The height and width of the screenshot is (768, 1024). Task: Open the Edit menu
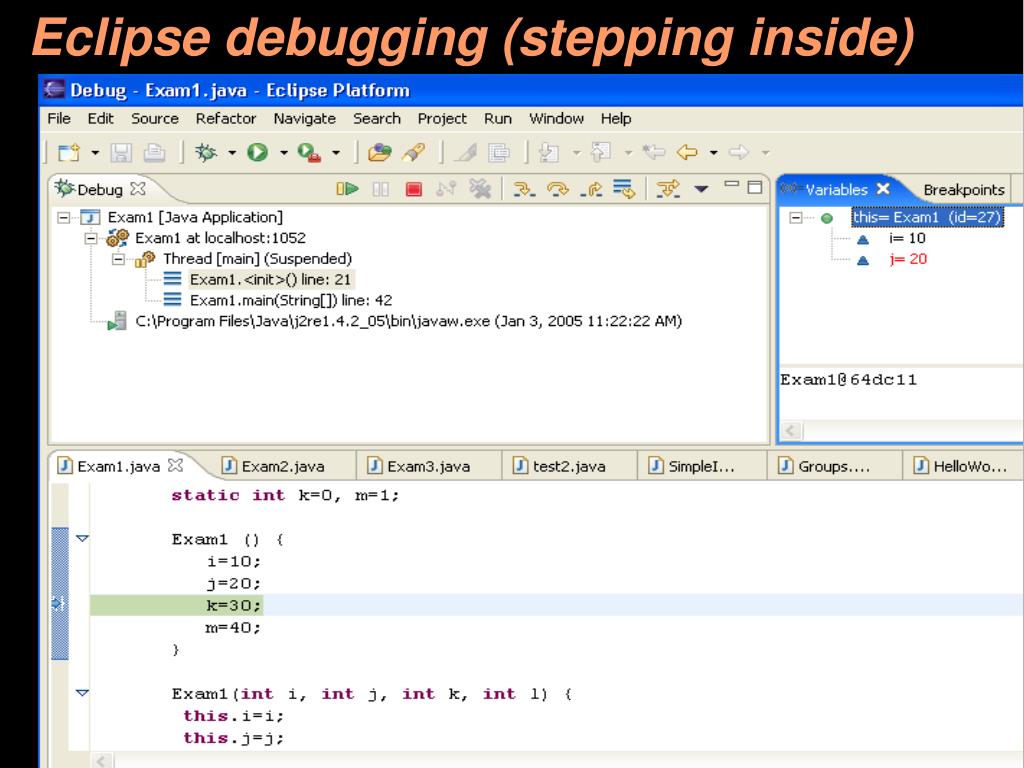tap(101, 119)
